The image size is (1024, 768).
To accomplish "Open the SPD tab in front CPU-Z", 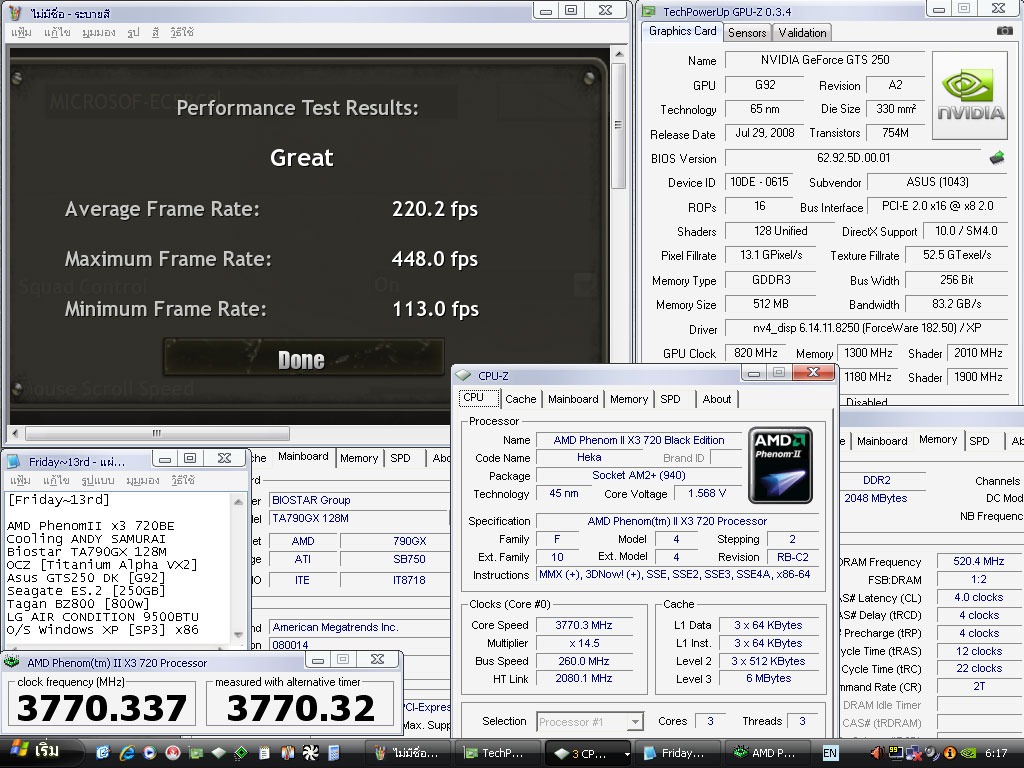I will tap(670, 399).
